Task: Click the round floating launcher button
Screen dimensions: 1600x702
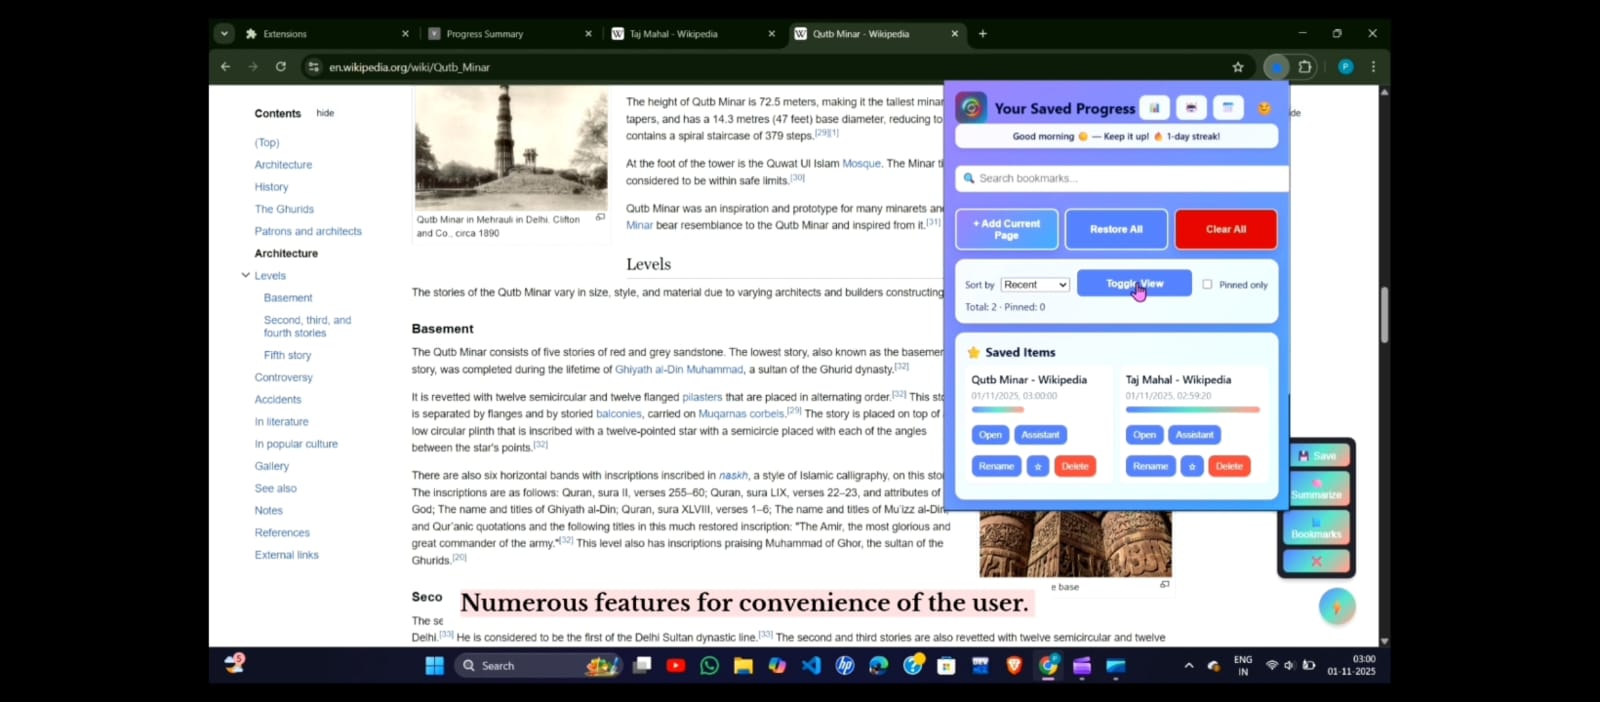Action: pos(1337,606)
